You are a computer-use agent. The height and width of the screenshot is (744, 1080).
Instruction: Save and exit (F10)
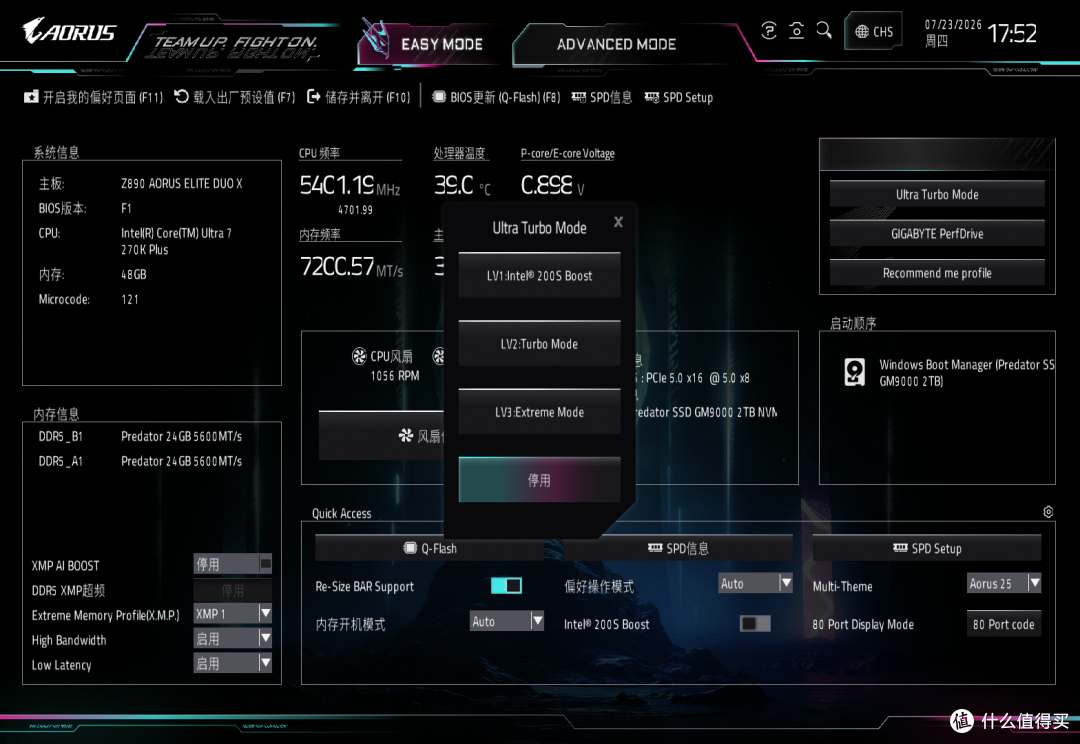coord(359,97)
